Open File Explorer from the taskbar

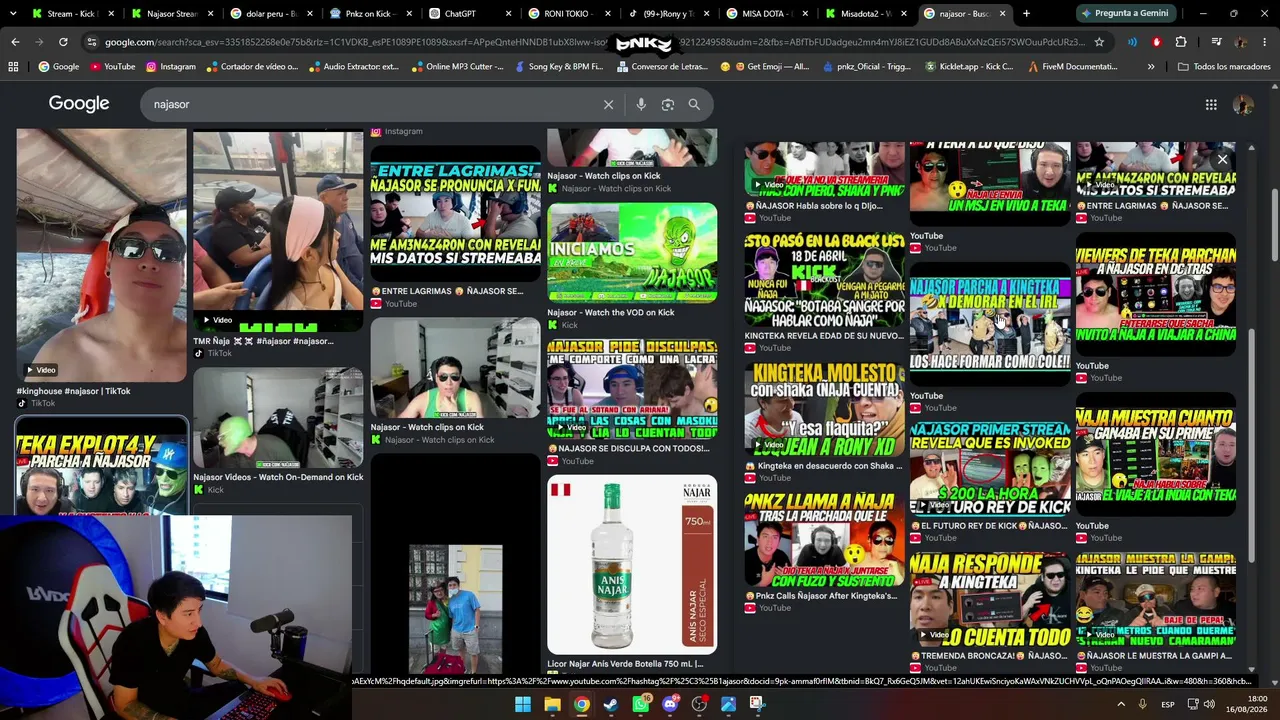(x=552, y=704)
